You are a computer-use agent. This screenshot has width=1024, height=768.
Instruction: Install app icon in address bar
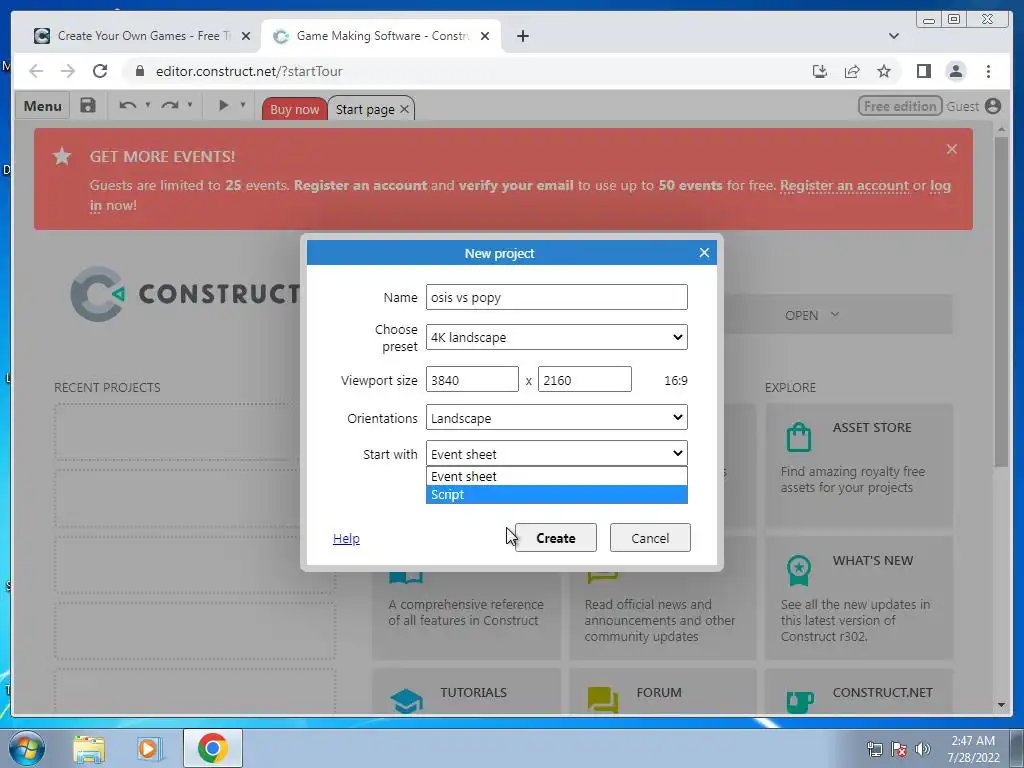click(x=820, y=71)
